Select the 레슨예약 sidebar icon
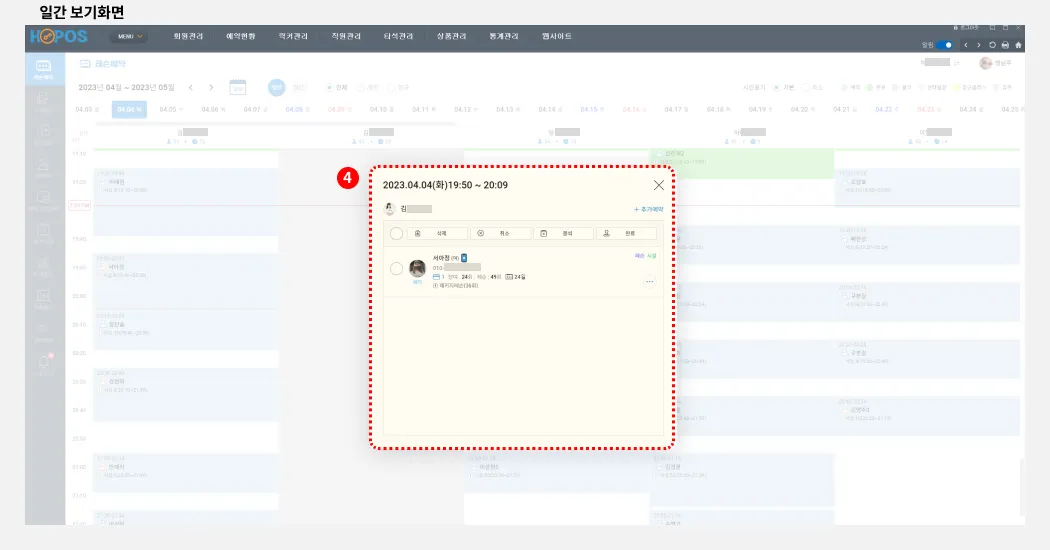Screen dimensions: 1050x550 pyautogui.click(x=44, y=69)
